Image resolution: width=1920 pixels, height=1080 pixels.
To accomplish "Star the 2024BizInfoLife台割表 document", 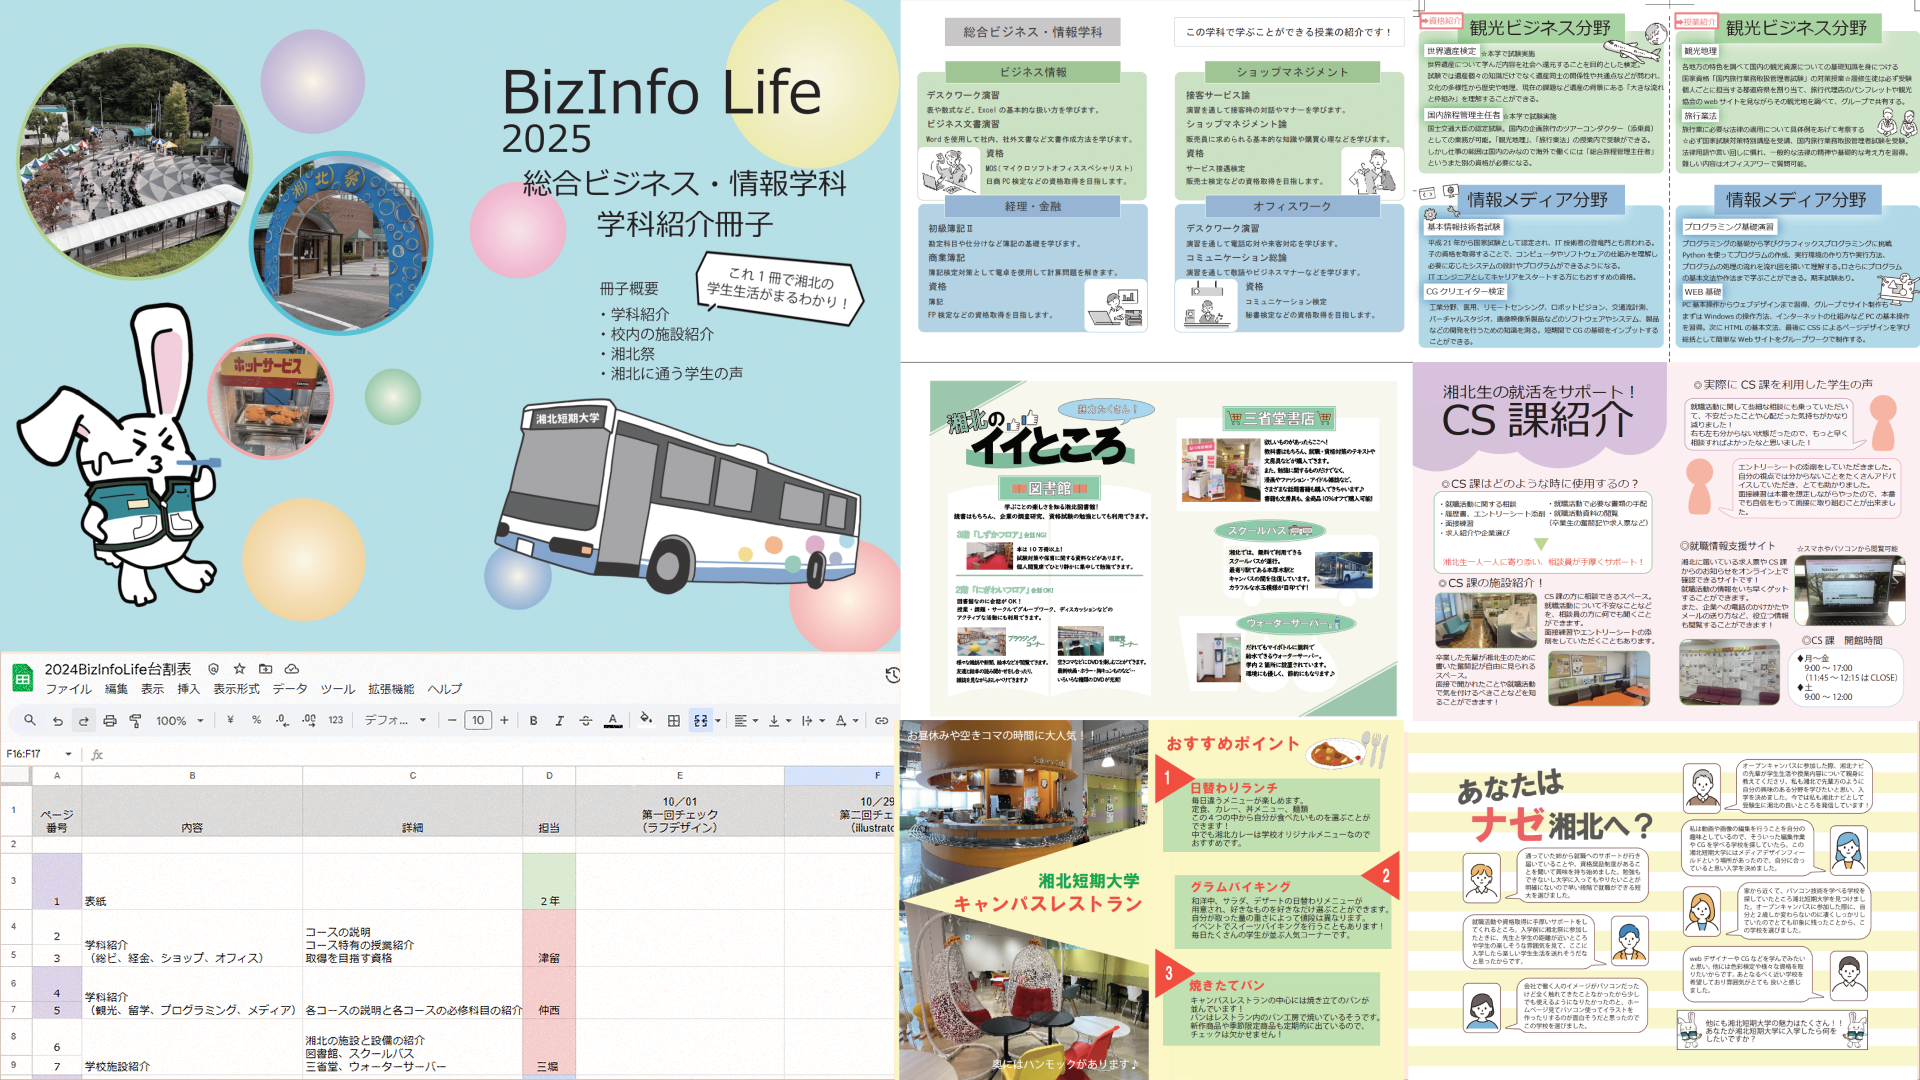I will point(239,669).
